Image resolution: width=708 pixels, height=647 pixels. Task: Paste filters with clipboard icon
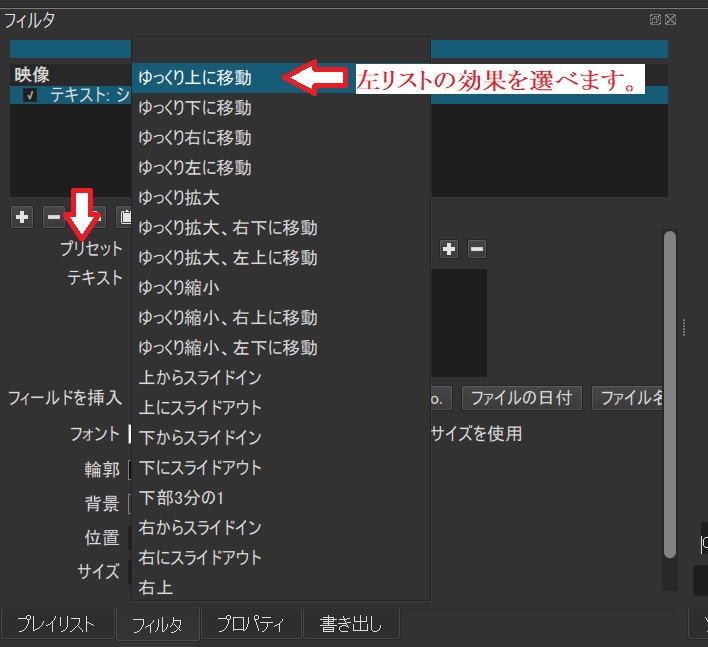click(125, 217)
